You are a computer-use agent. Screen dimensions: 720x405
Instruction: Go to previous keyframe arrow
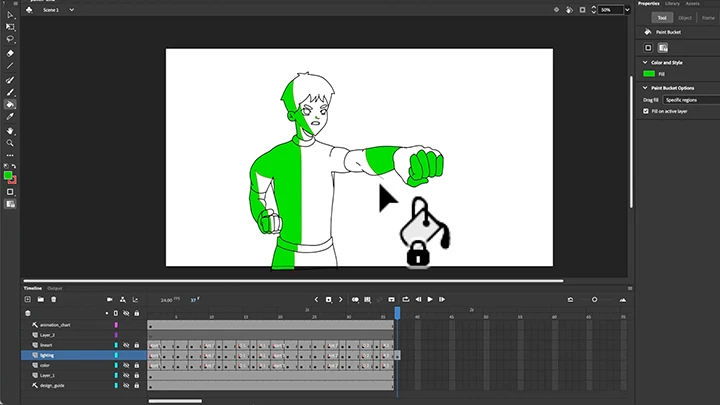pyautogui.click(x=316, y=299)
